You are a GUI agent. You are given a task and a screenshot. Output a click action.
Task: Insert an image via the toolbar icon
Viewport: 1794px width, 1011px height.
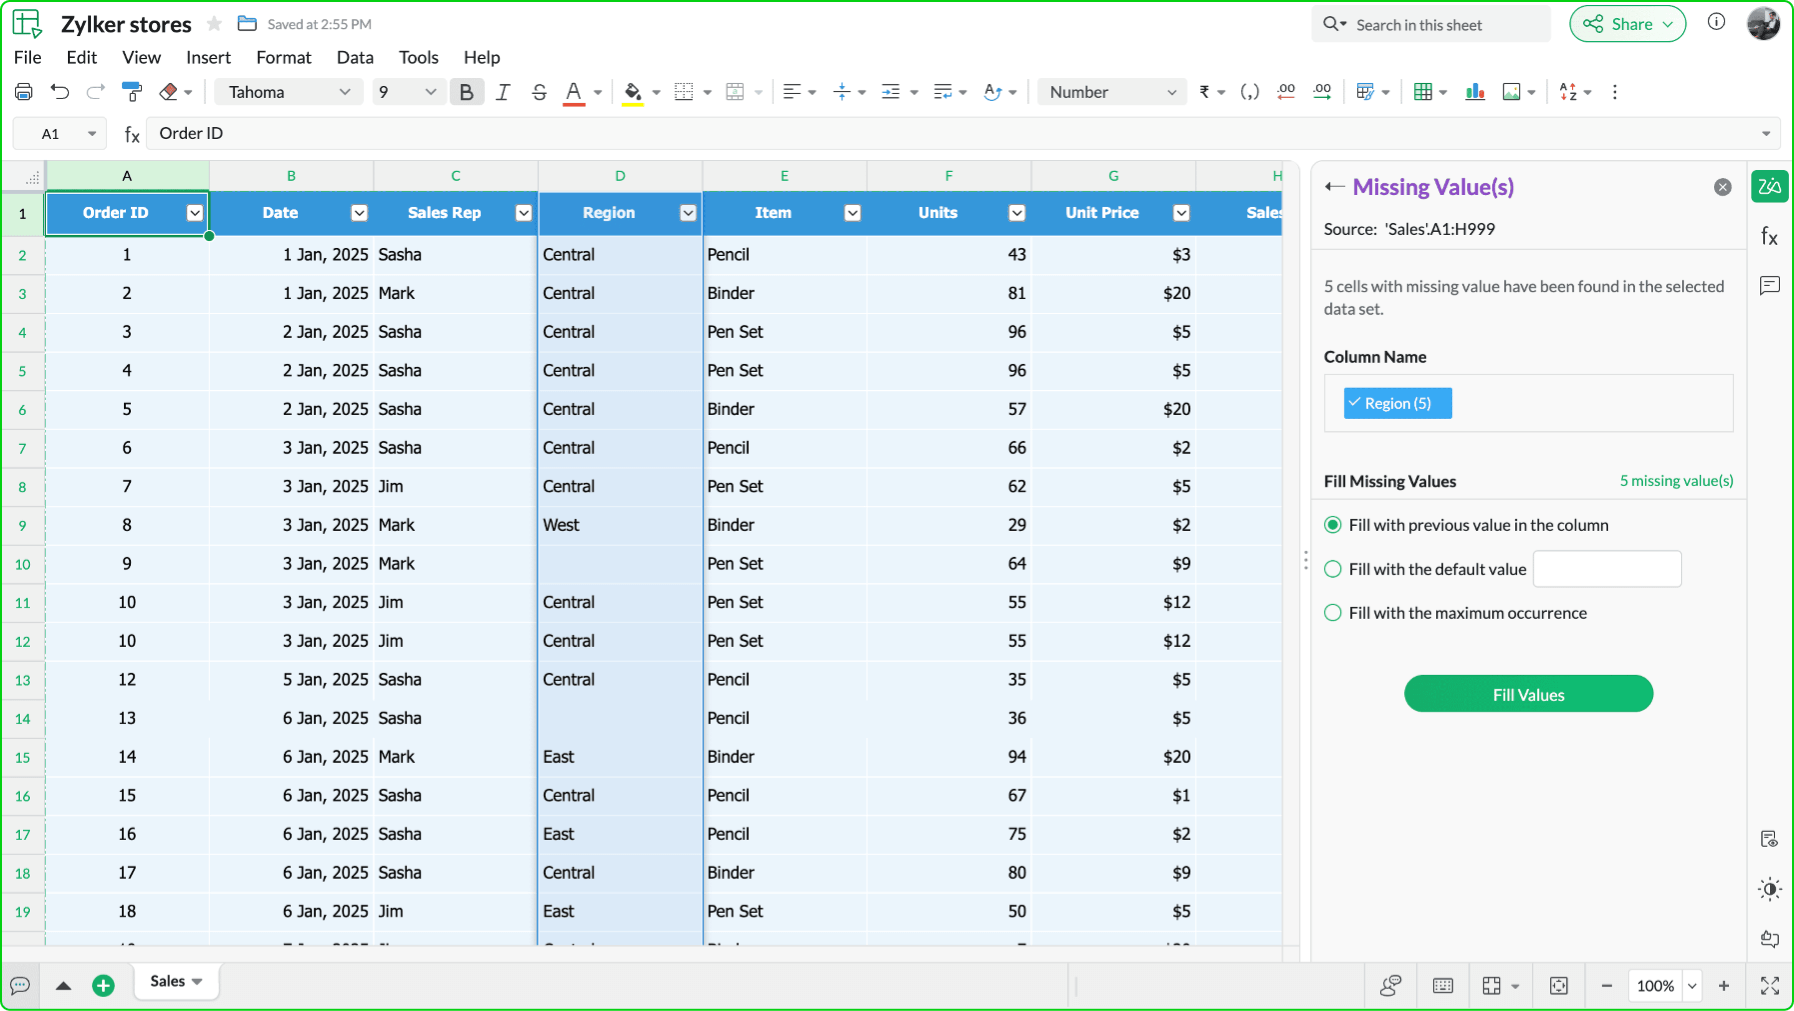coord(1512,91)
